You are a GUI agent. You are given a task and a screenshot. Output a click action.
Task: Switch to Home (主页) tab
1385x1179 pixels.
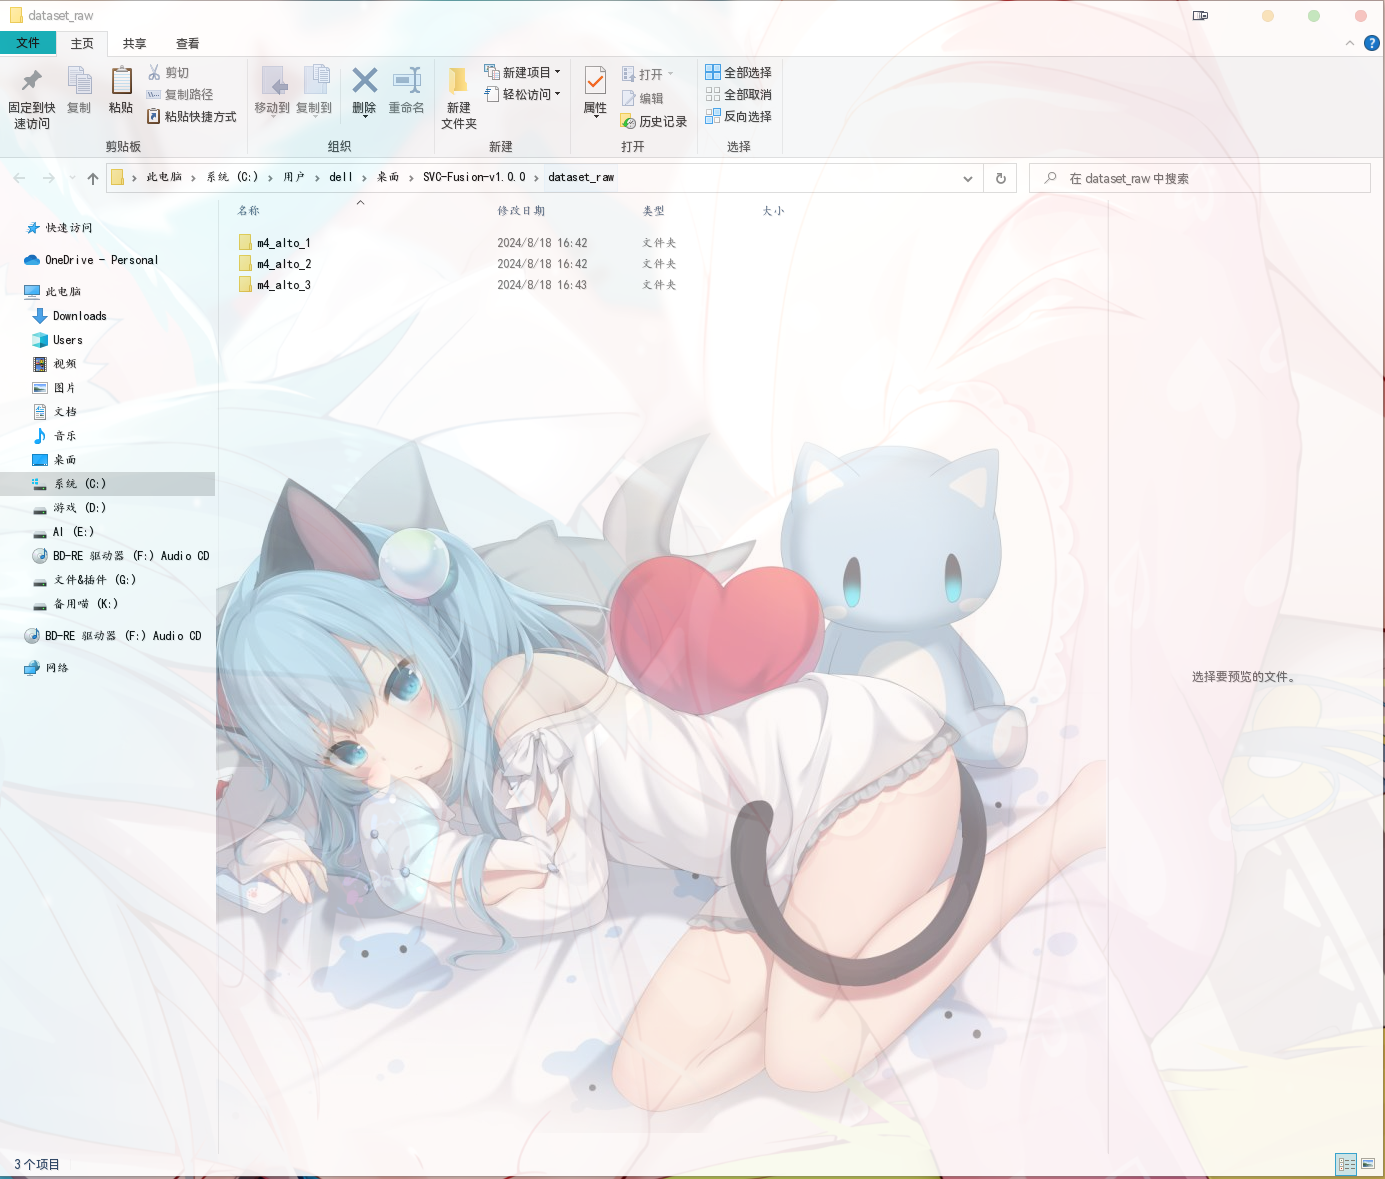[82, 44]
